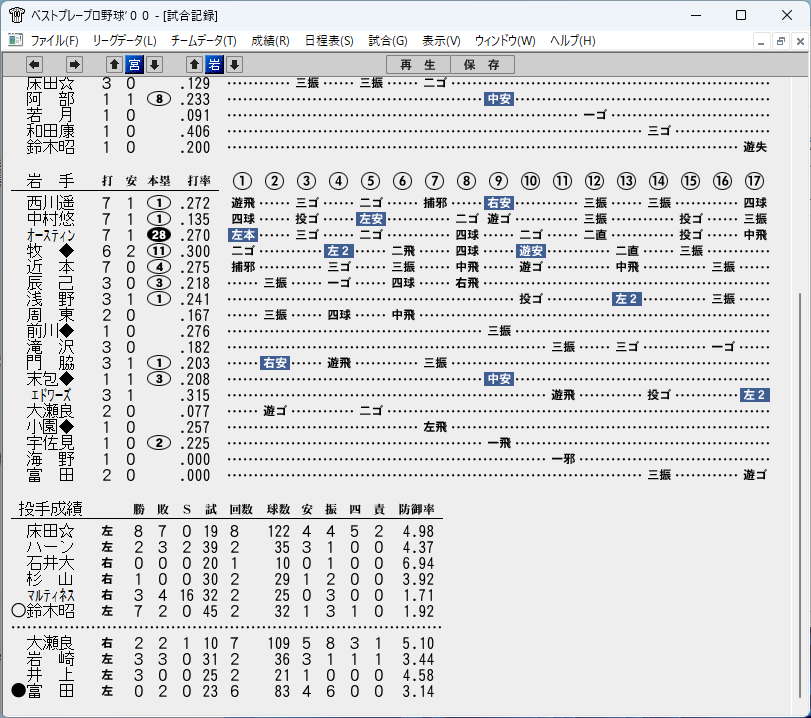Open the ヘルプ(H) menu

click(573, 40)
